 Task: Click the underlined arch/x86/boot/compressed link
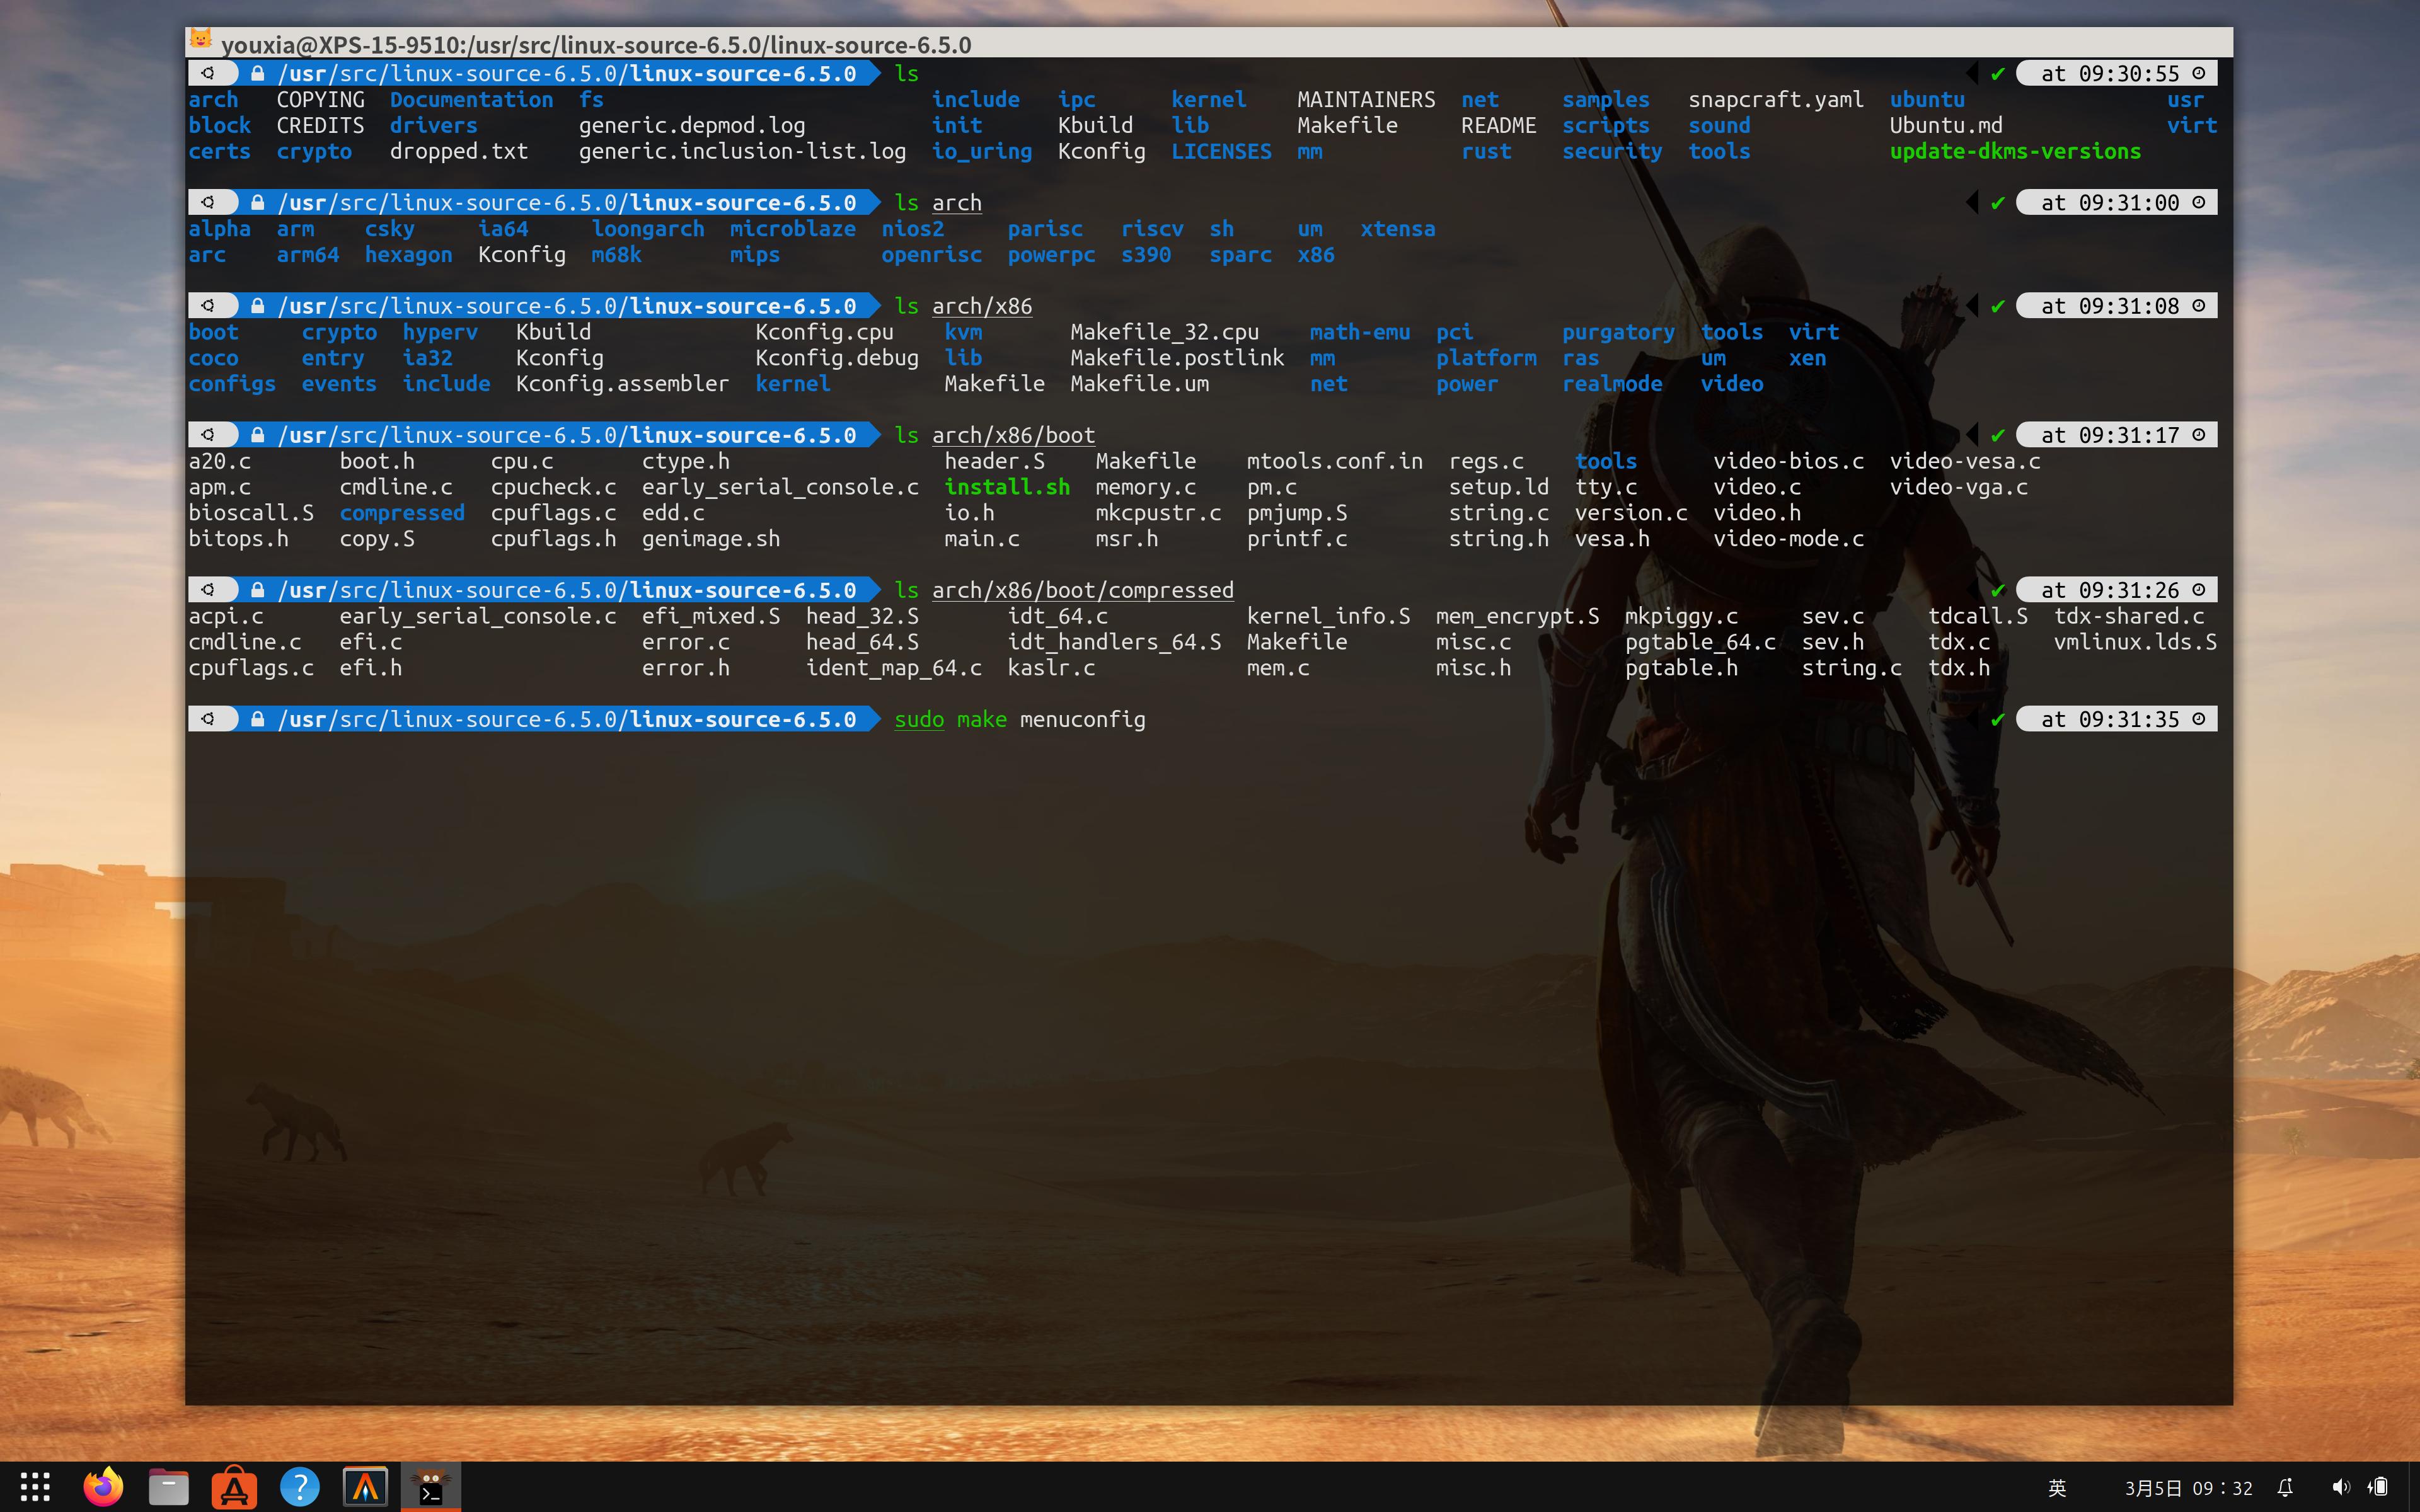pyautogui.click(x=1083, y=590)
